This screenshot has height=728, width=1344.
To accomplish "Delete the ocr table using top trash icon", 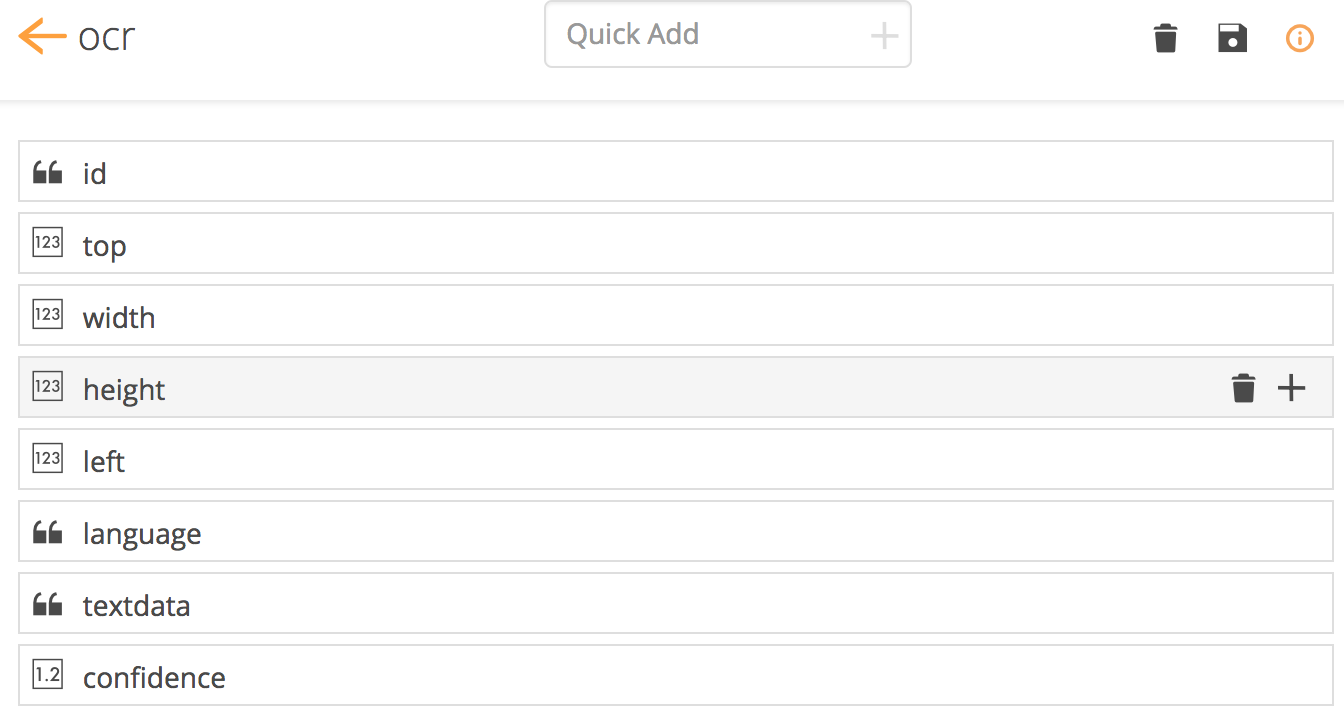I will point(1165,39).
